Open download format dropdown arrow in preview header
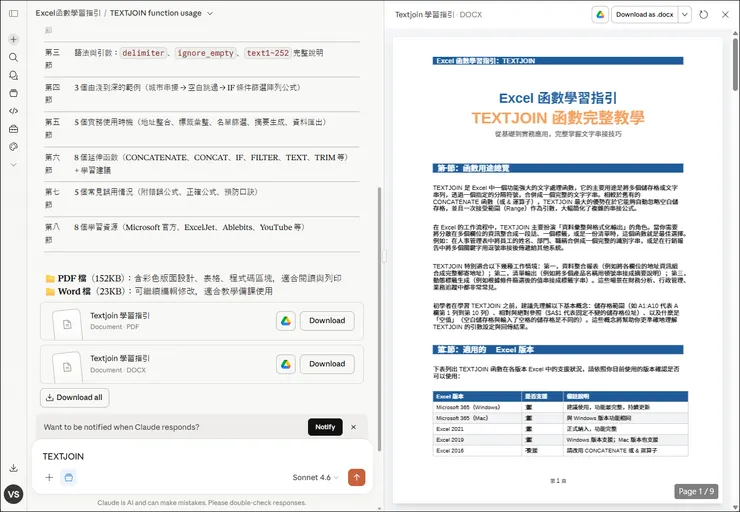The width and height of the screenshot is (740, 512). (x=685, y=15)
